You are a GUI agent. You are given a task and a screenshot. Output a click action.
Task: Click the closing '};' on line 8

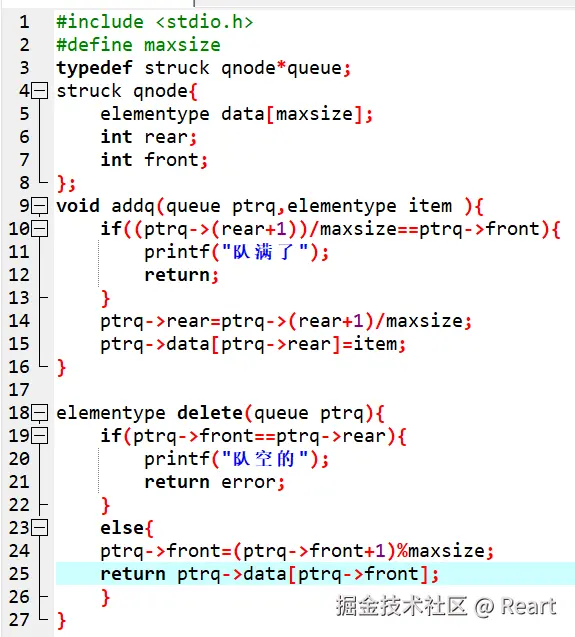66,183
